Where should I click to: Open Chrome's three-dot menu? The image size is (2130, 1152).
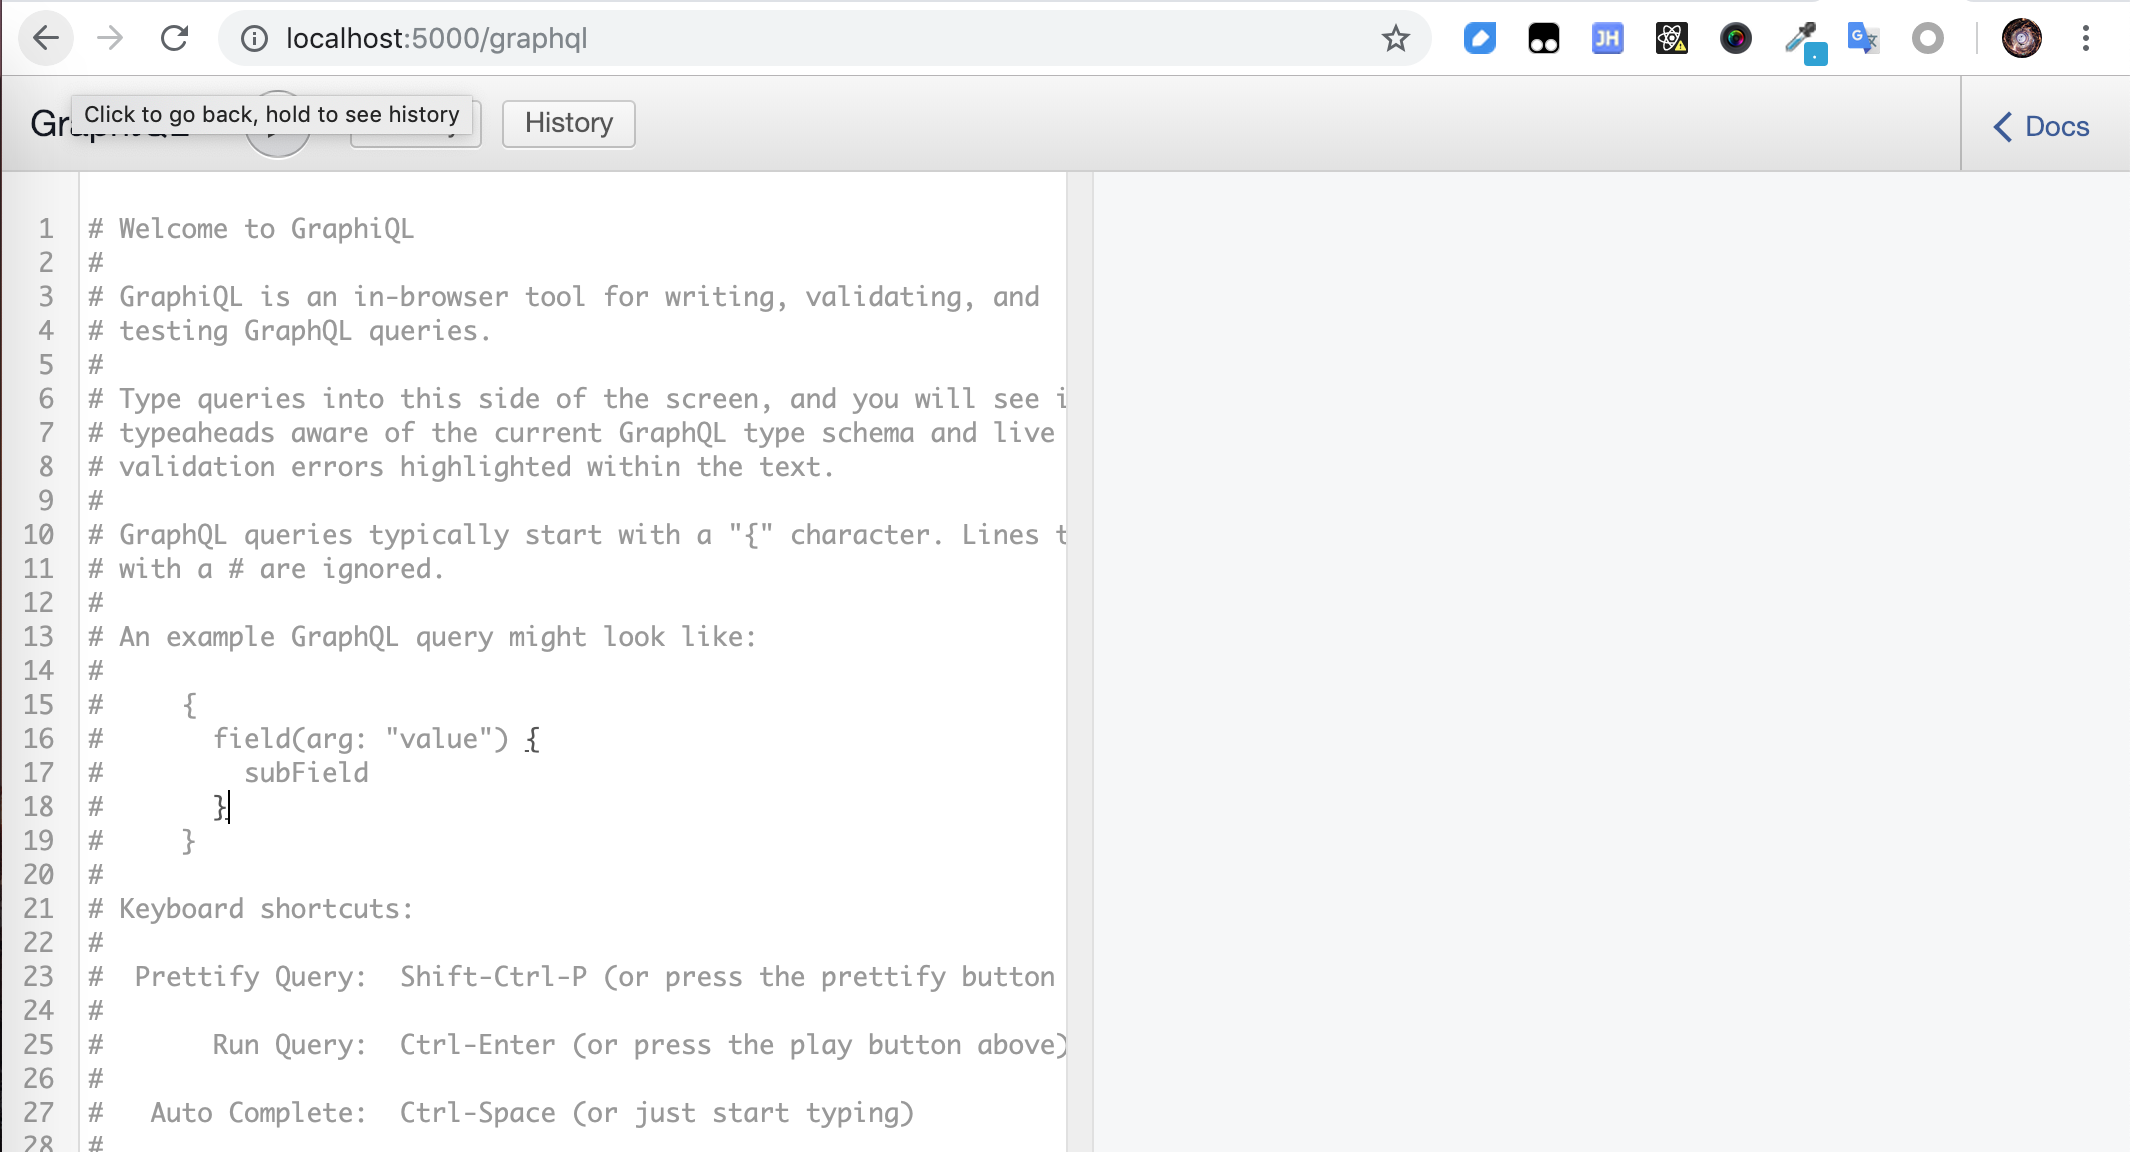click(x=2085, y=39)
